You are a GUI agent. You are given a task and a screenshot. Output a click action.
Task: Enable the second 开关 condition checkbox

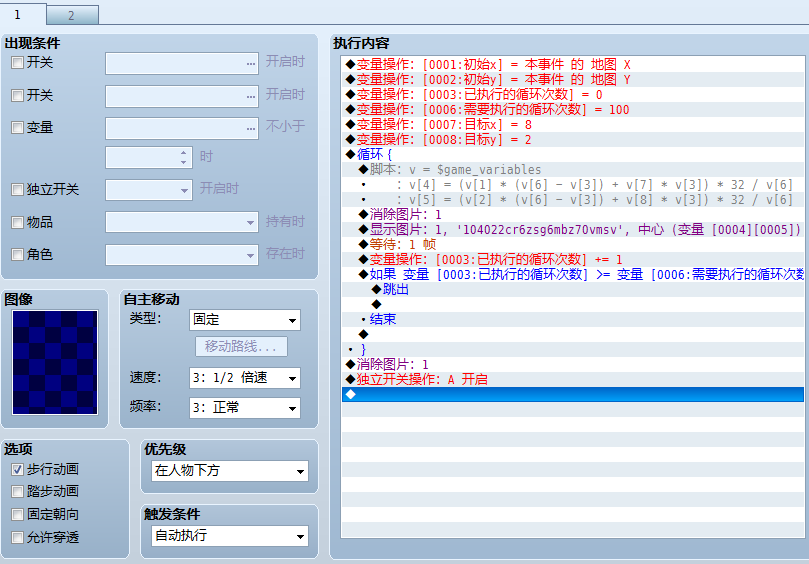[x=18, y=95]
